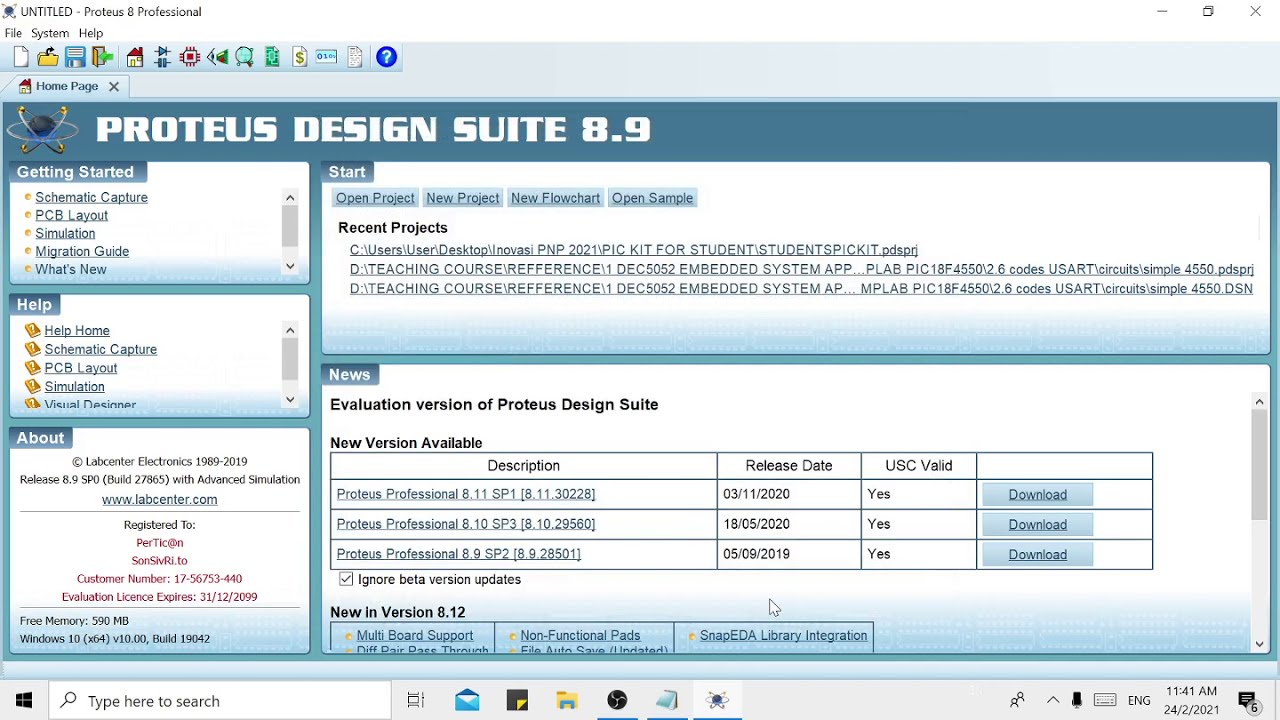Open Simulation in Getting Started

65,233
